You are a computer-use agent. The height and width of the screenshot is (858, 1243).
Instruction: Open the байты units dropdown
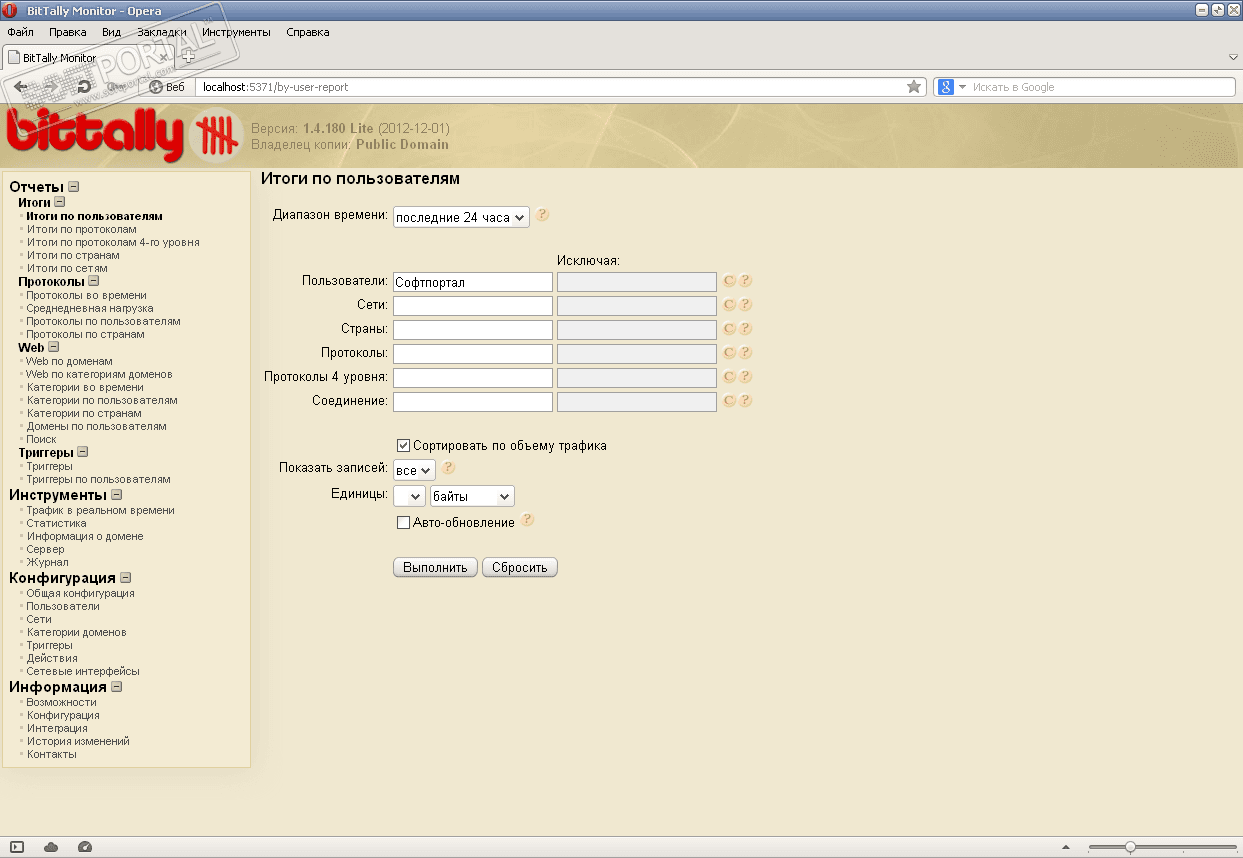[x=472, y=496]
